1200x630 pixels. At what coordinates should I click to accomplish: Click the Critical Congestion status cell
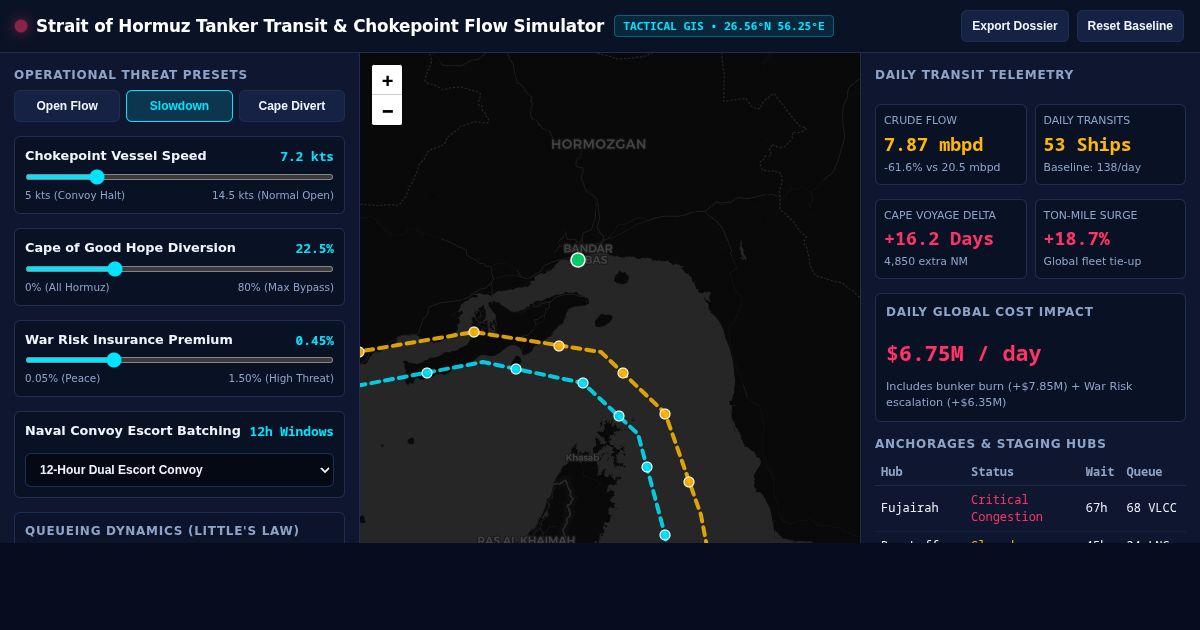[x=1007, y=508]
